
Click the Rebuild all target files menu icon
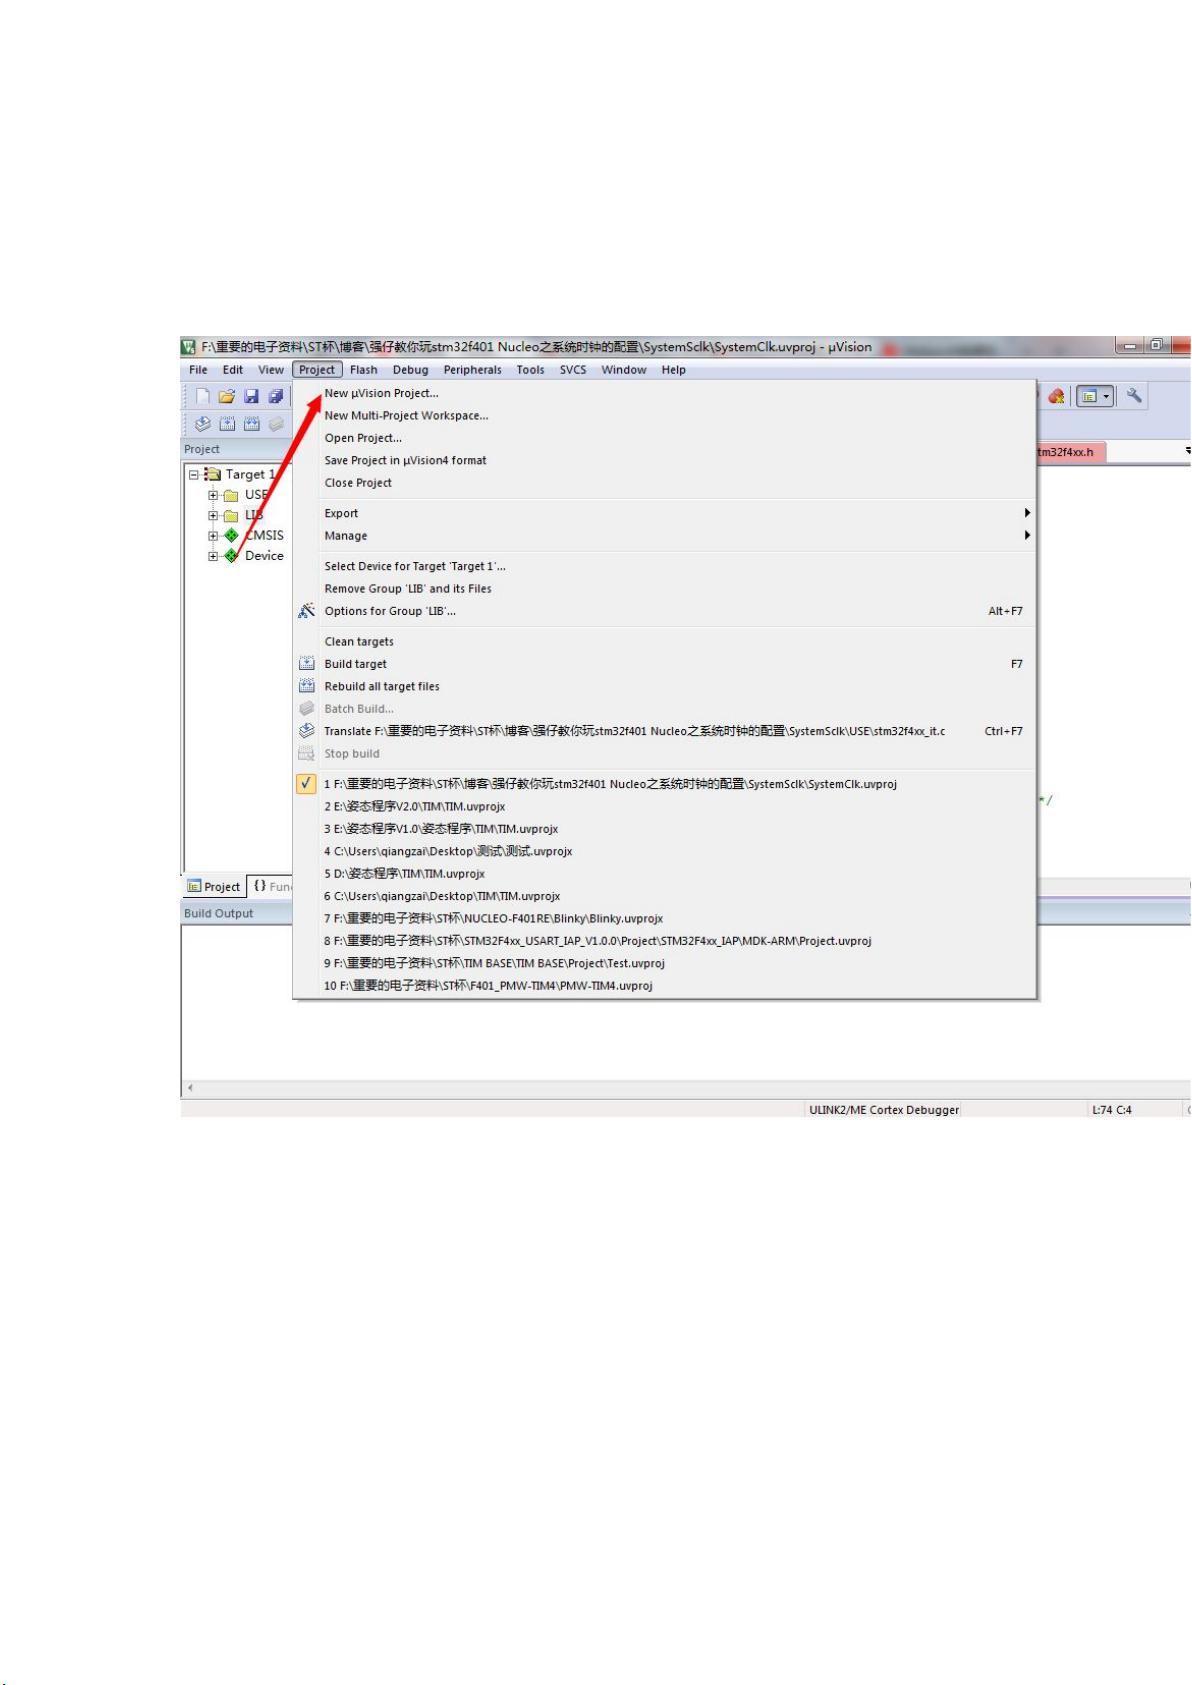click(x=307, y=686)
